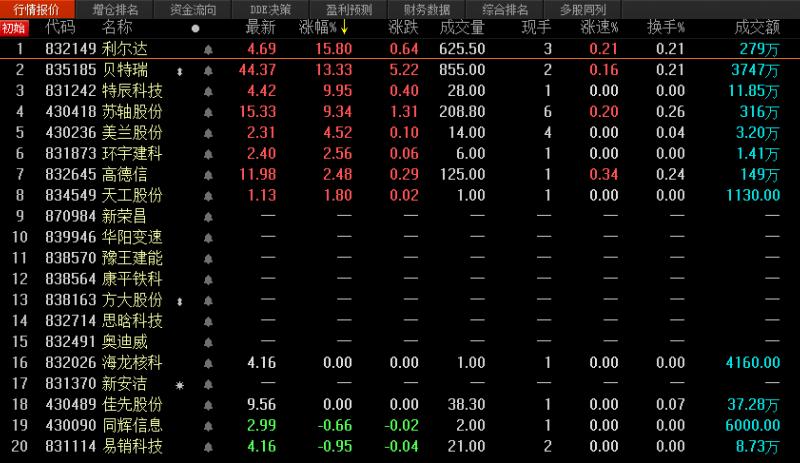The width and height of the screenshot is (800, 463).
Task: Toggle the 涨幅% descending sort arrow
Action: coord(344,27)
